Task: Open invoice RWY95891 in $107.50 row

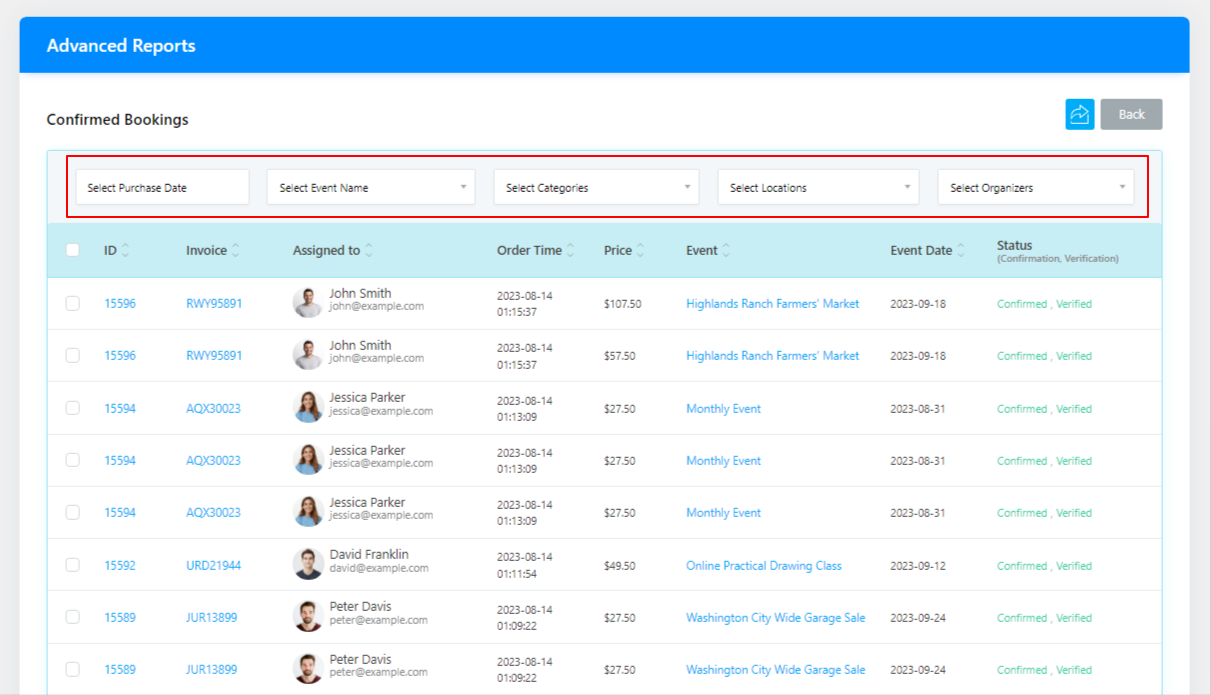Action: (214, 304)
